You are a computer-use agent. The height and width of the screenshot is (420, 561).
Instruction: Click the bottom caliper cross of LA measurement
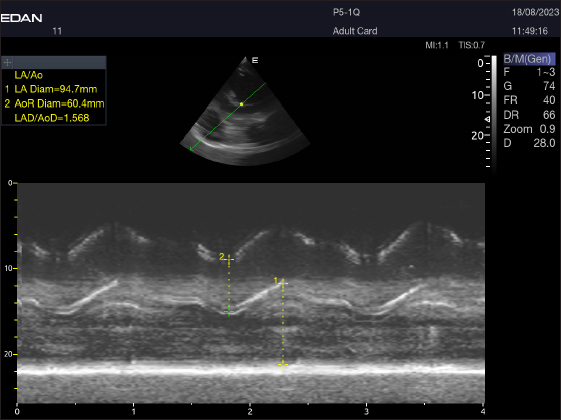click(x=283, y=365)
